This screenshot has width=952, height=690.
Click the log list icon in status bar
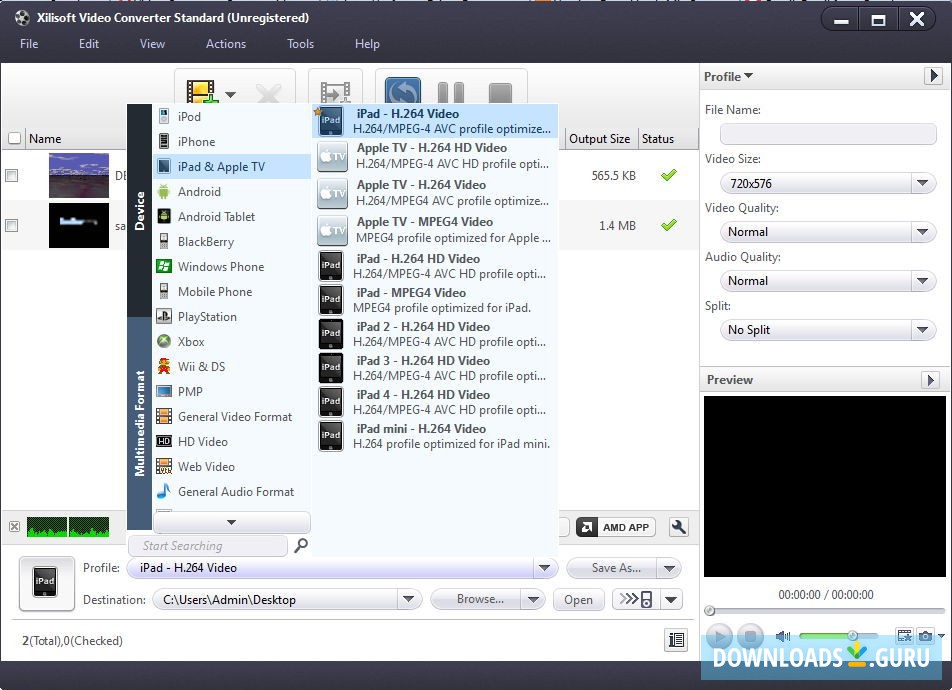tap(676, 640)
